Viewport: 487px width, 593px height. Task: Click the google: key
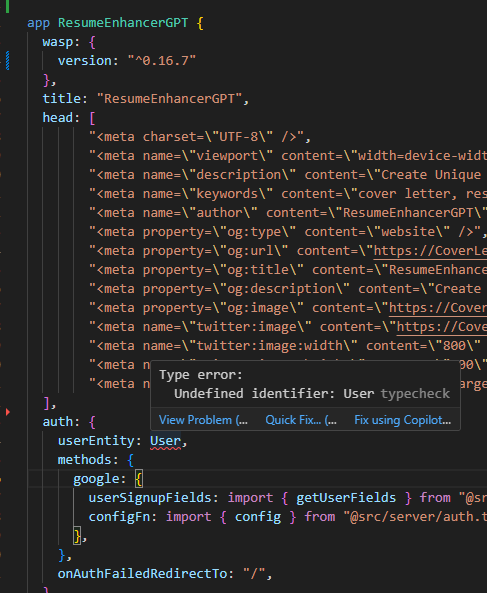[x=99, y=479]
